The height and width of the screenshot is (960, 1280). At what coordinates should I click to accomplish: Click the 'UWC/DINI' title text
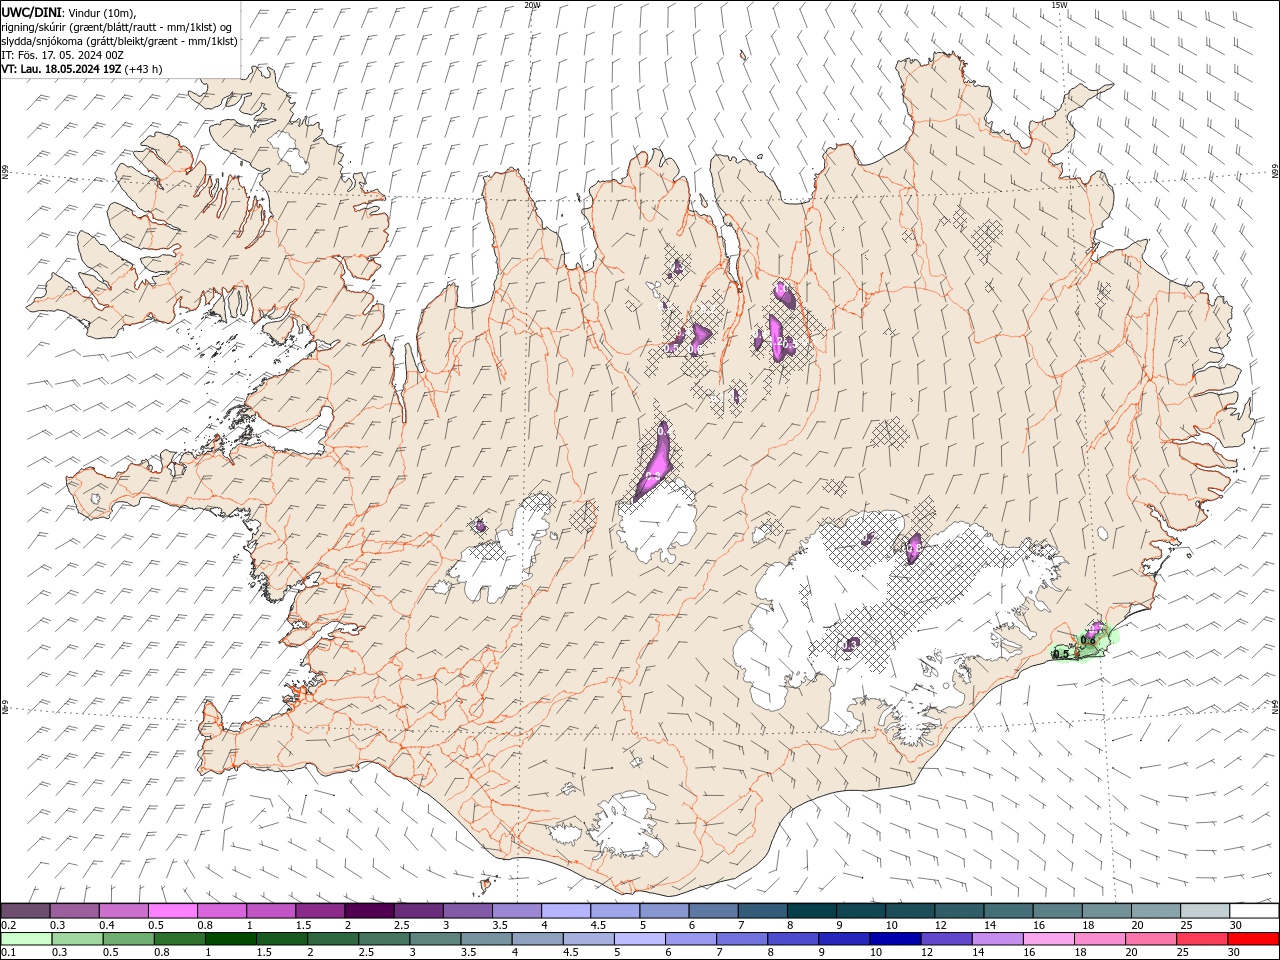pyautogui.click(x=30, y=12)
